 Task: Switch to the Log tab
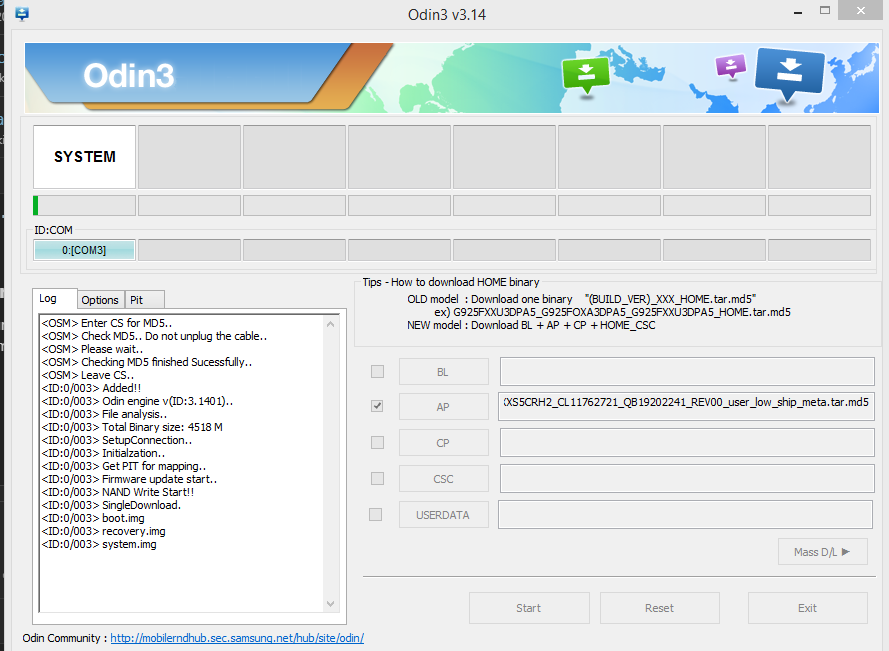pyautogui.click(x=55, y=298)
